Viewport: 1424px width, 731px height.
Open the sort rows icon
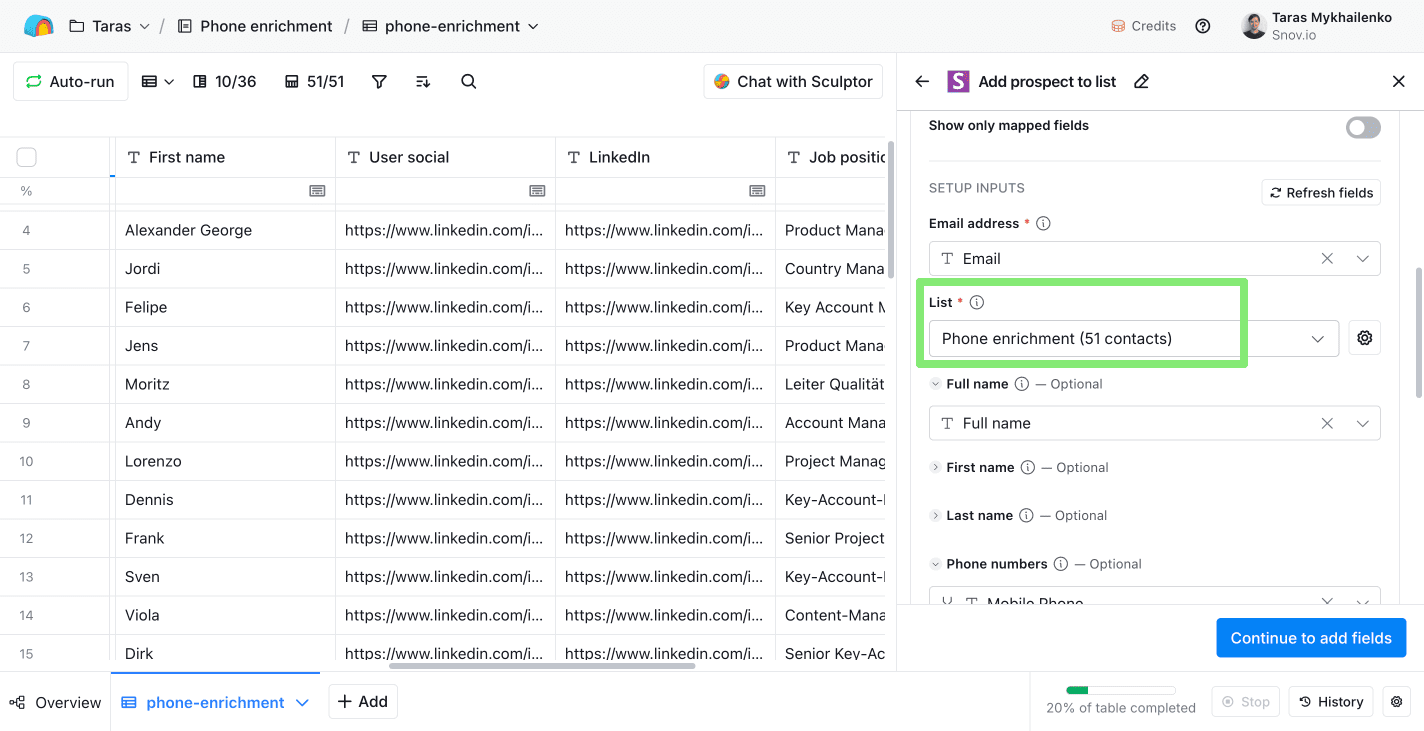tap(423, 82)
